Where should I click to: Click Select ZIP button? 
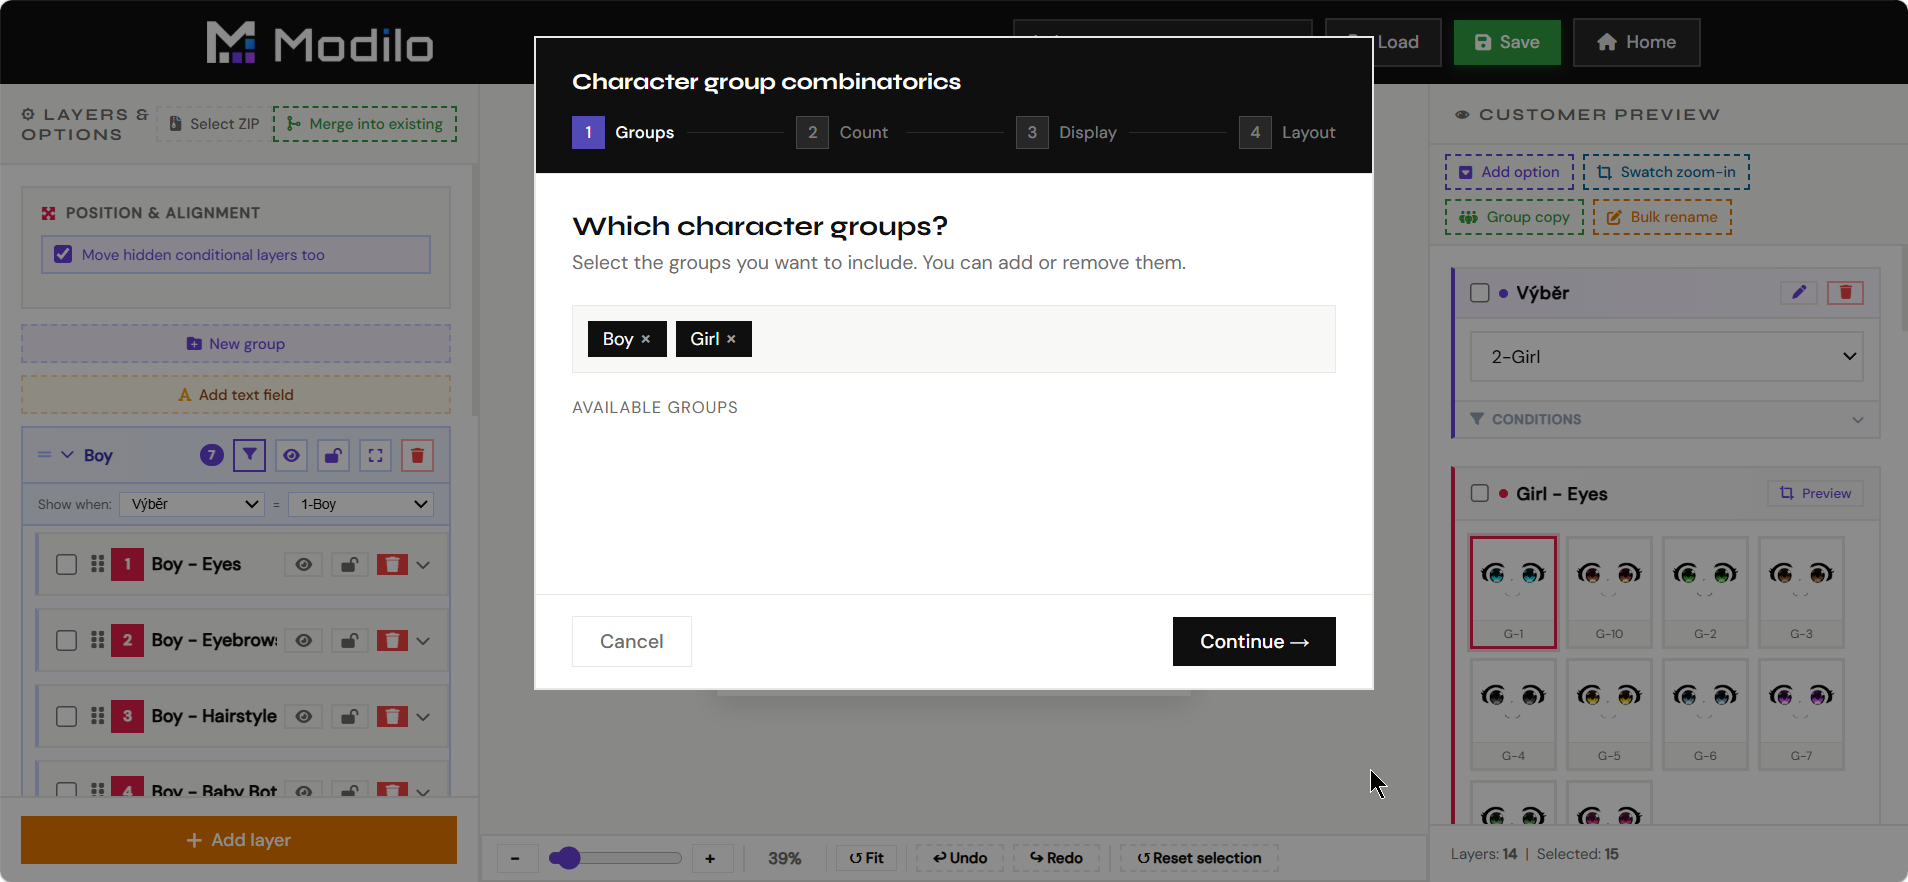click(214, 124)
